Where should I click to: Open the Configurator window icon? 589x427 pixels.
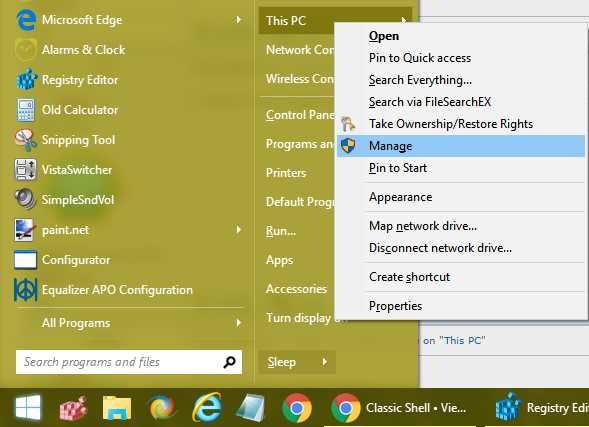pos(26,260)
